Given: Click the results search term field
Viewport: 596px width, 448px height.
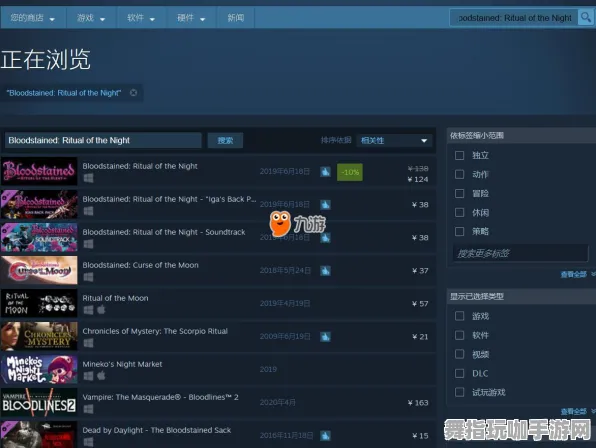Looking at the screenshot, I should point(103,141).
